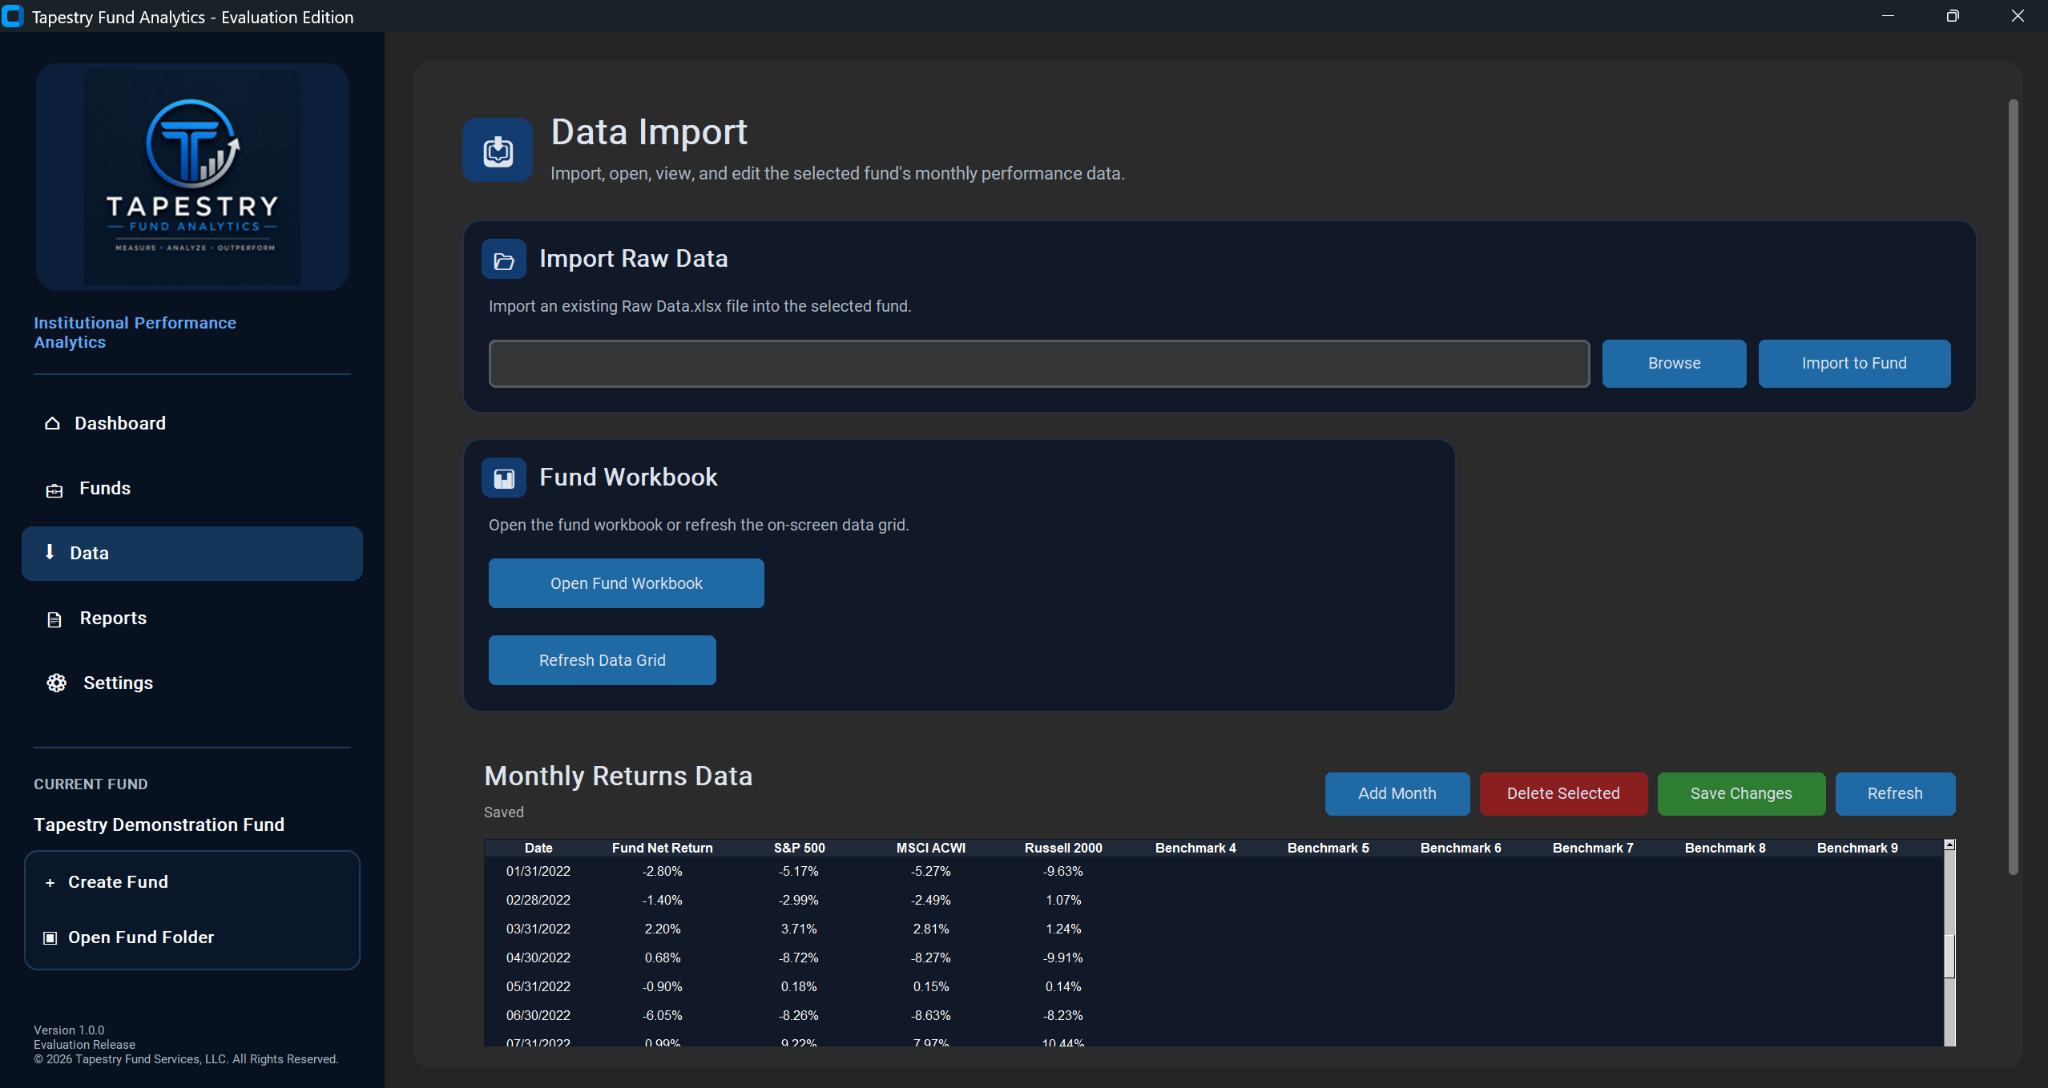Select the 03/31/2022 date cell

pos(538,930)
